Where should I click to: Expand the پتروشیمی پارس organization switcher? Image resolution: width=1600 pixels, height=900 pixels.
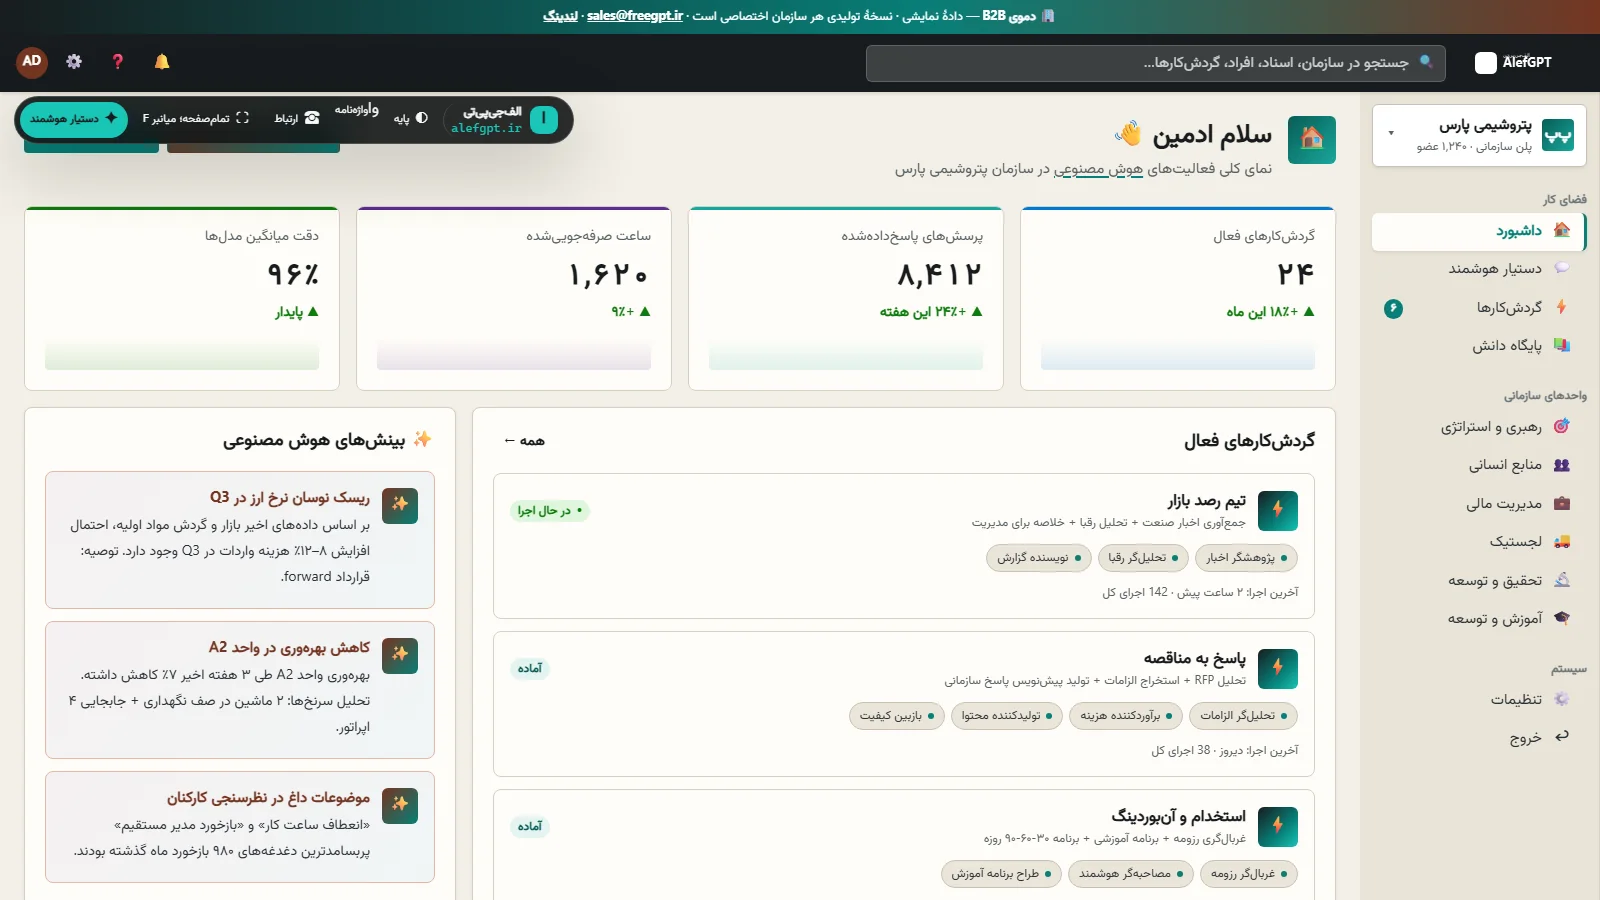coord(1479,135)
